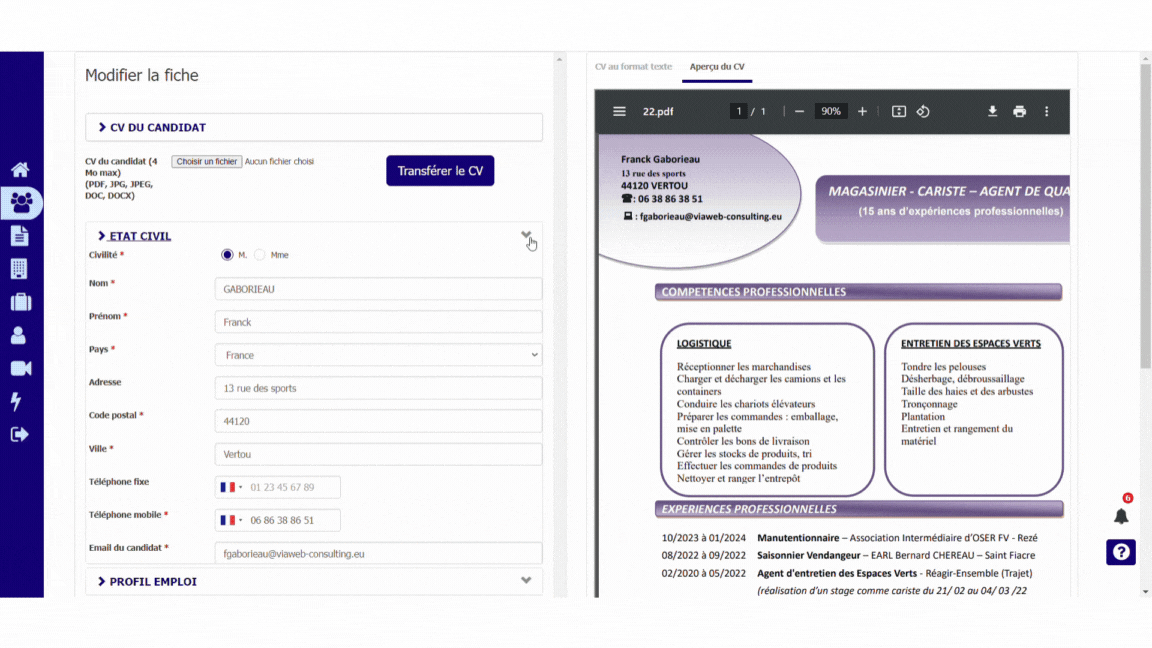Viewport: 1152px width, 648px height.
Task: Open the help question mark button
Action: (1121, 552)
